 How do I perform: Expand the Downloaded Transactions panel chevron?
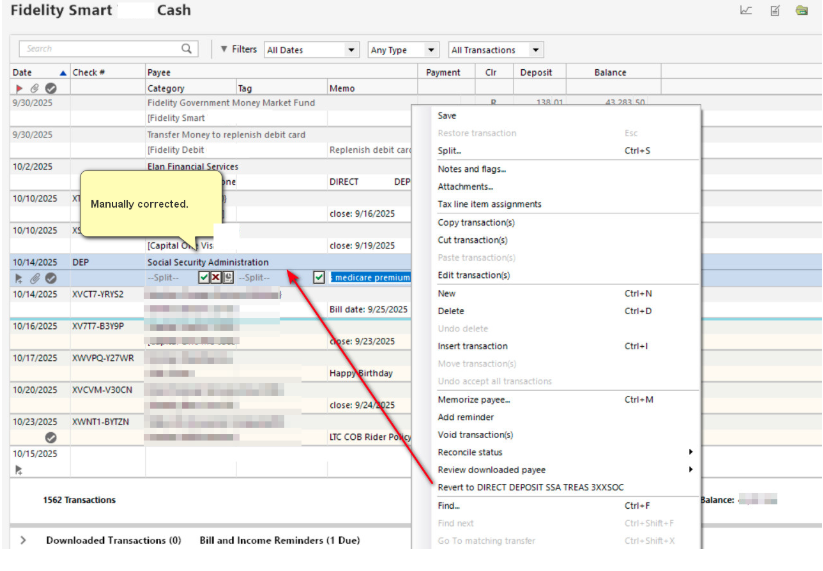(23, 540)
